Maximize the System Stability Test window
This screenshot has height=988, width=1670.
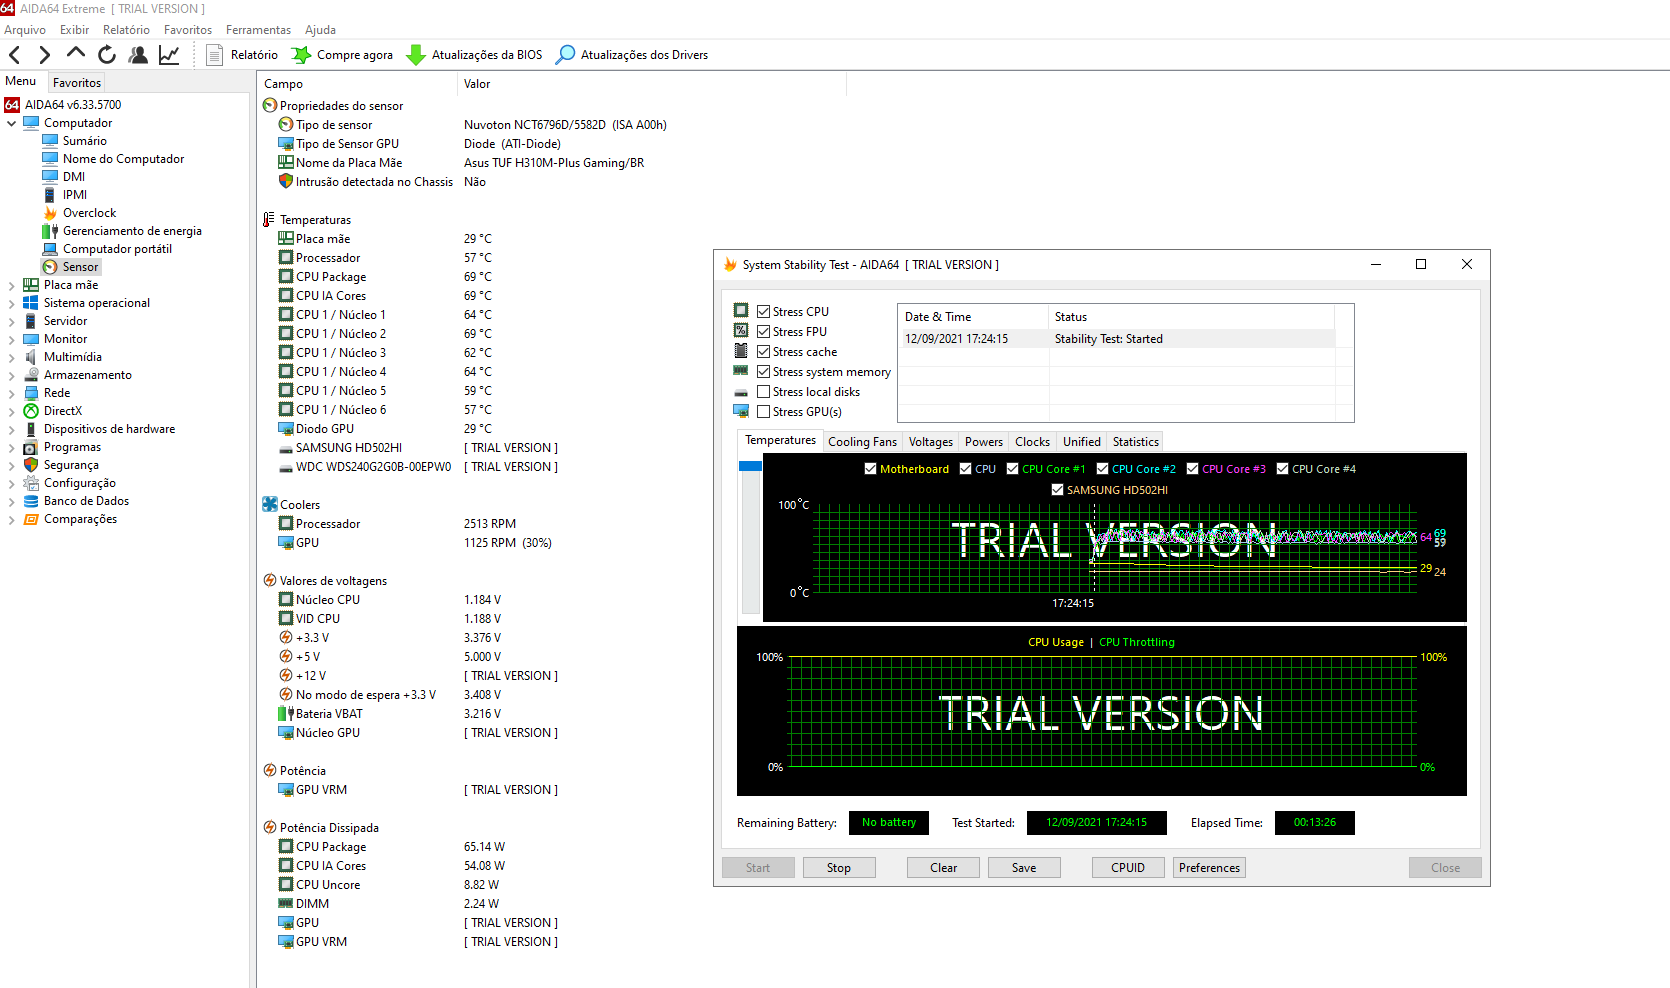(x=1421, y=265)
